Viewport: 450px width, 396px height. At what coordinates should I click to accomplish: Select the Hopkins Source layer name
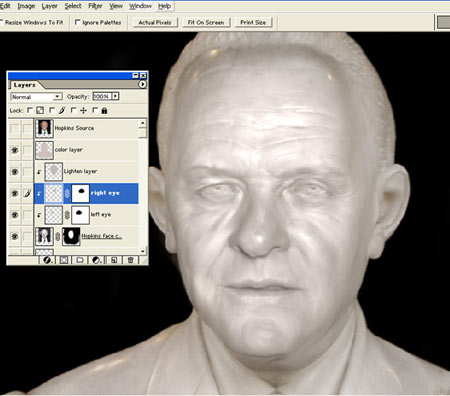(x=74, y=128)
